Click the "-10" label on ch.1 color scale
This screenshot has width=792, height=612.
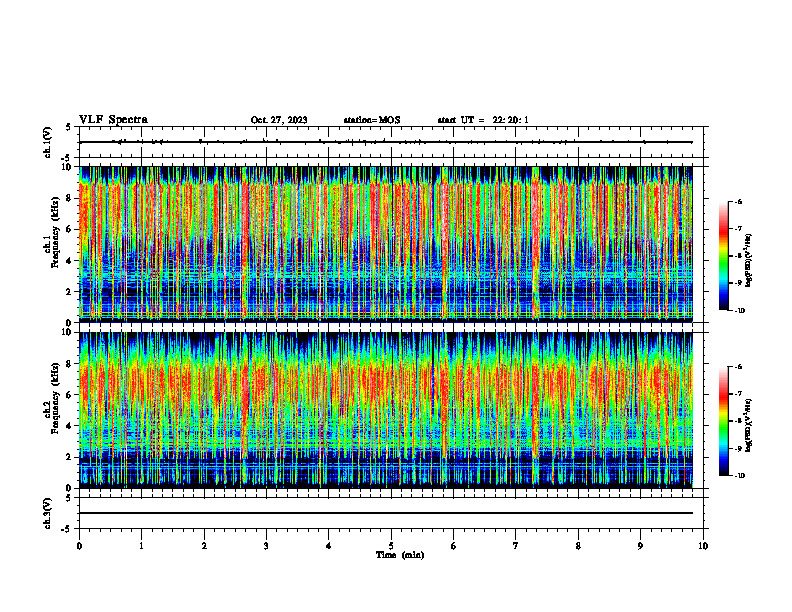pos(739,311)
